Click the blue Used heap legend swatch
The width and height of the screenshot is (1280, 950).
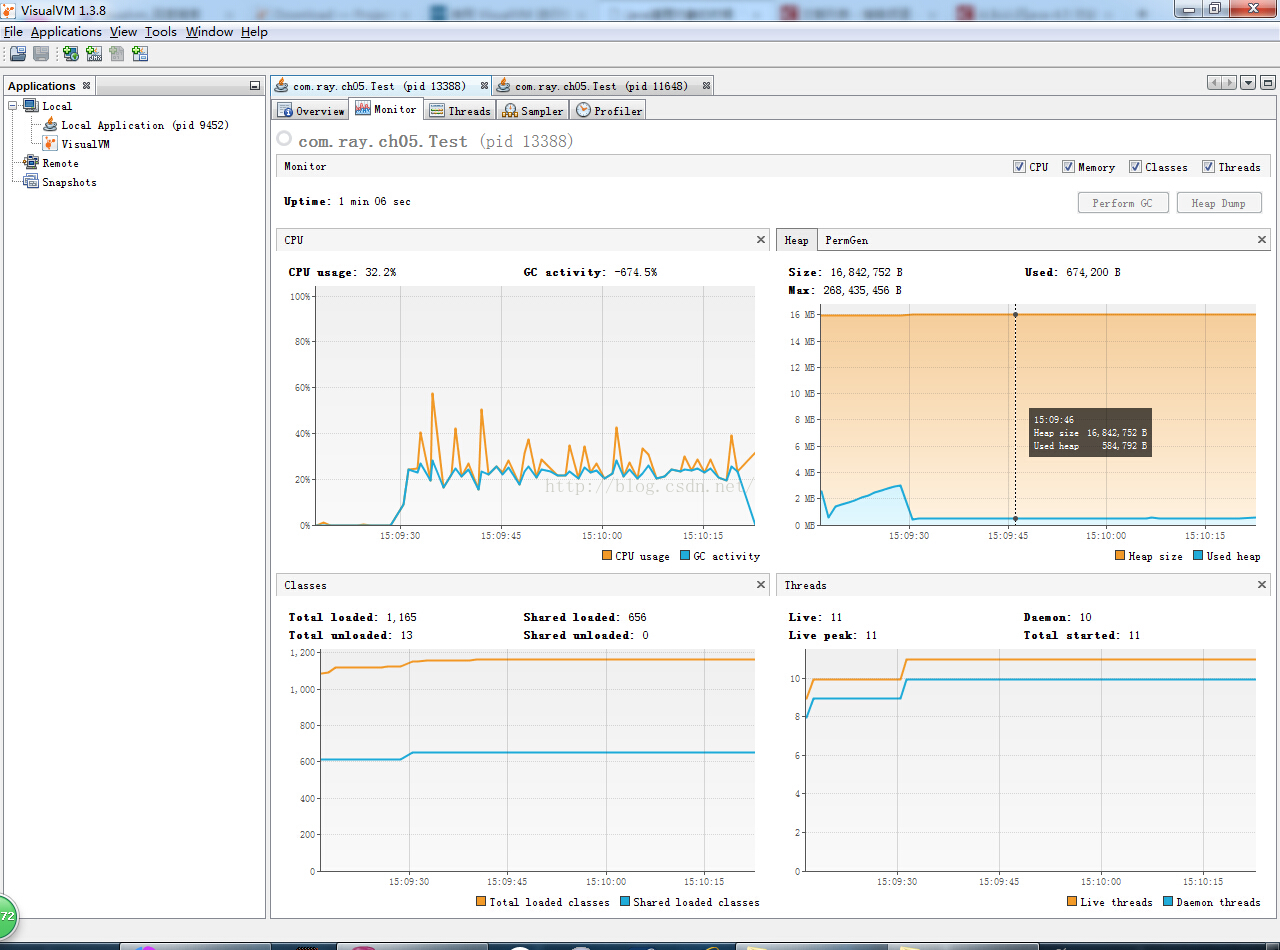coord(1198,556)
